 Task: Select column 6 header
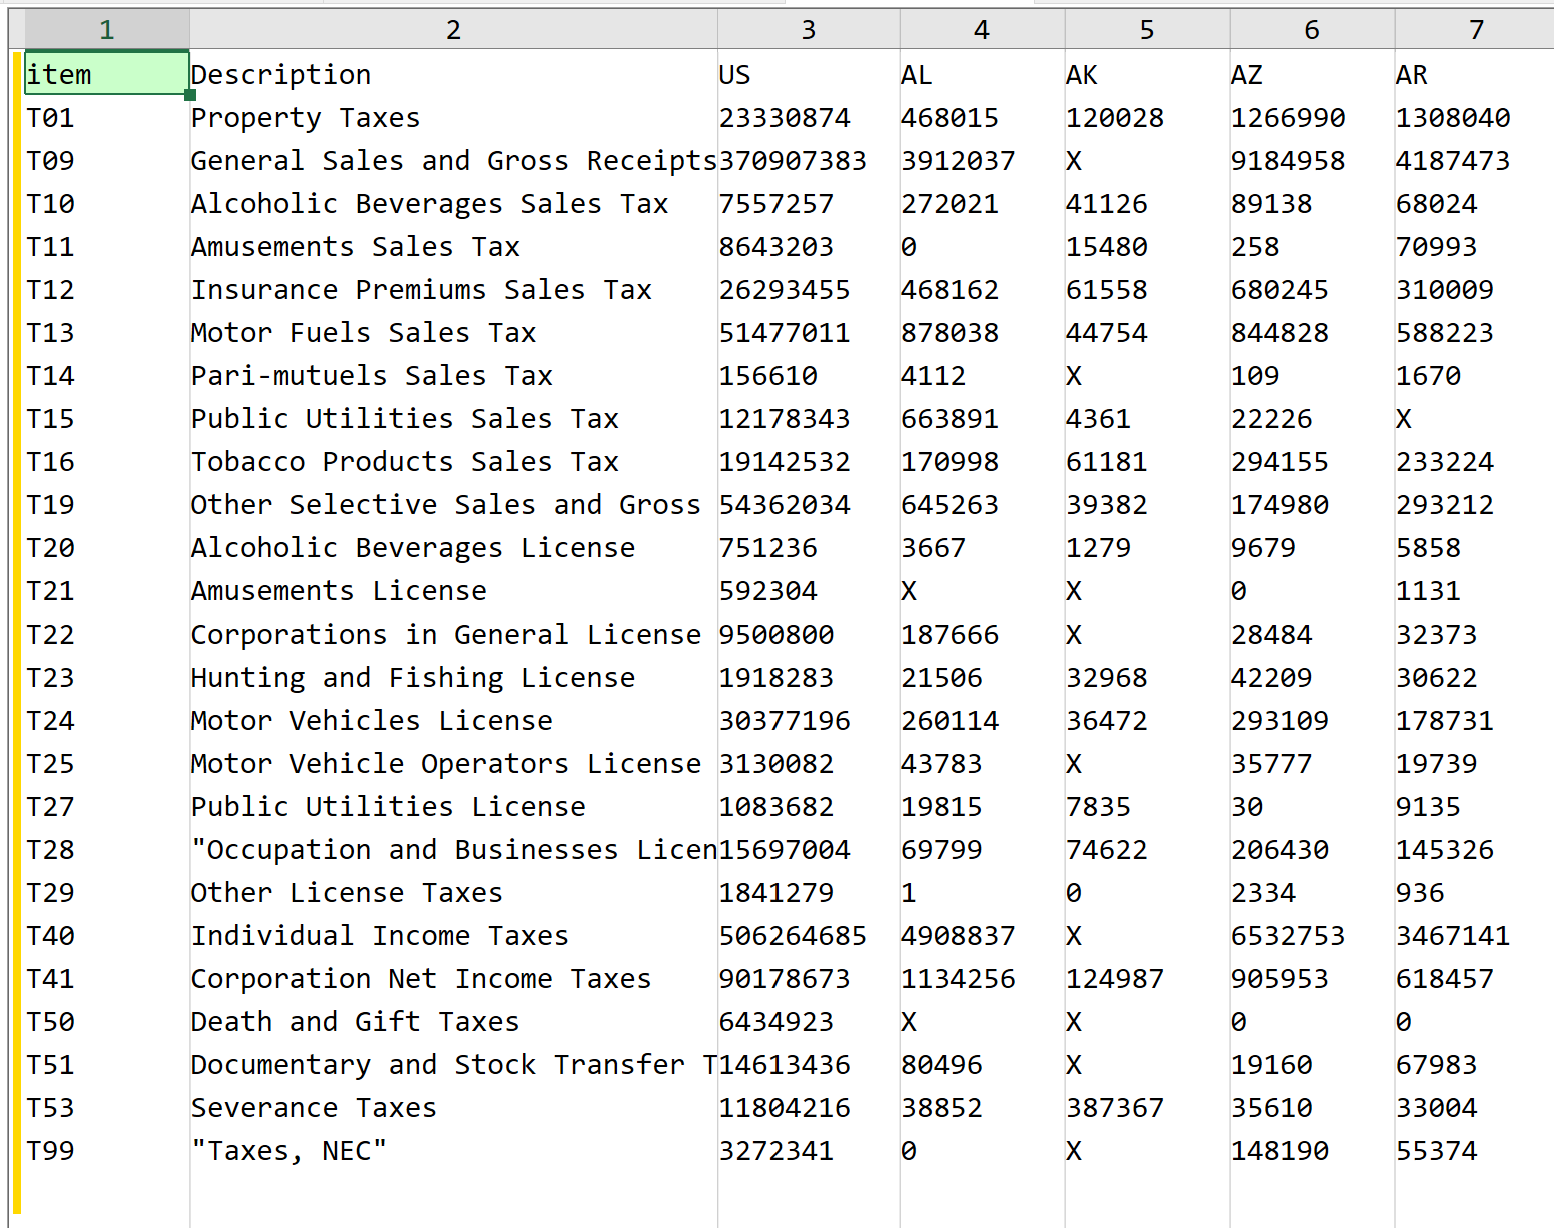point(1312,30)
